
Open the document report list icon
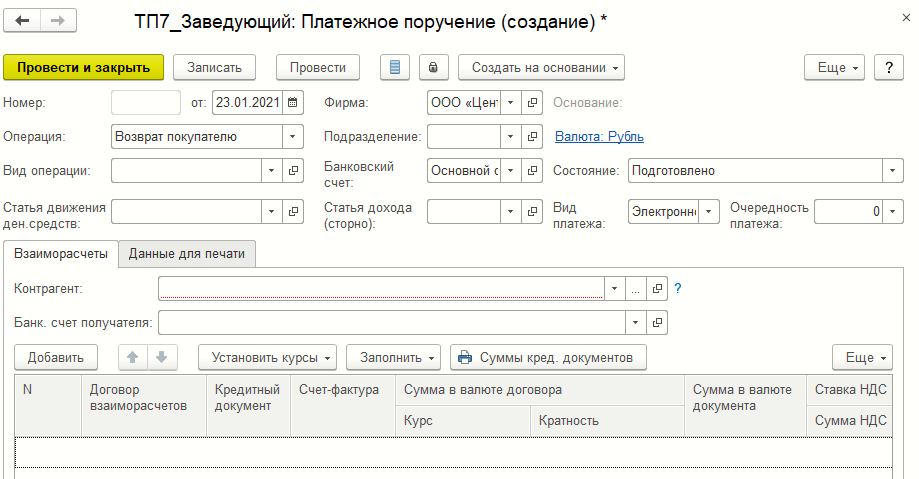pos(395,67)
